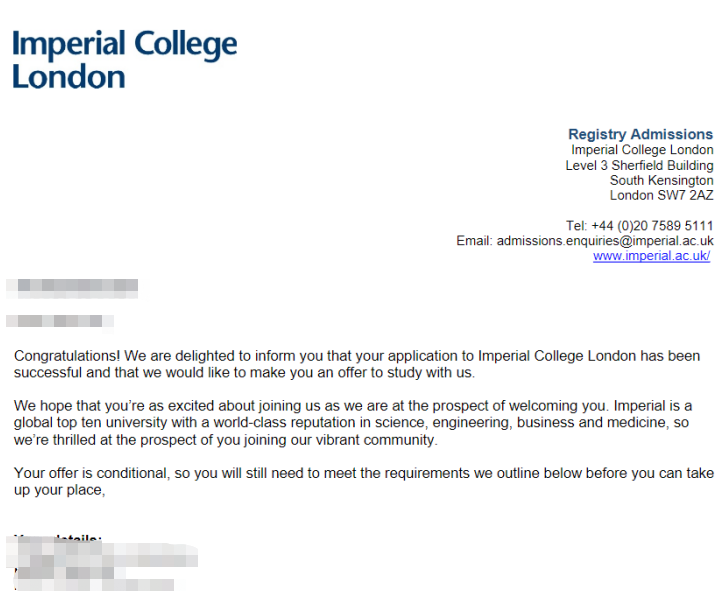Click the Registry Admissions heading
This screenshot has height=603, width=724.
point(640,134)
